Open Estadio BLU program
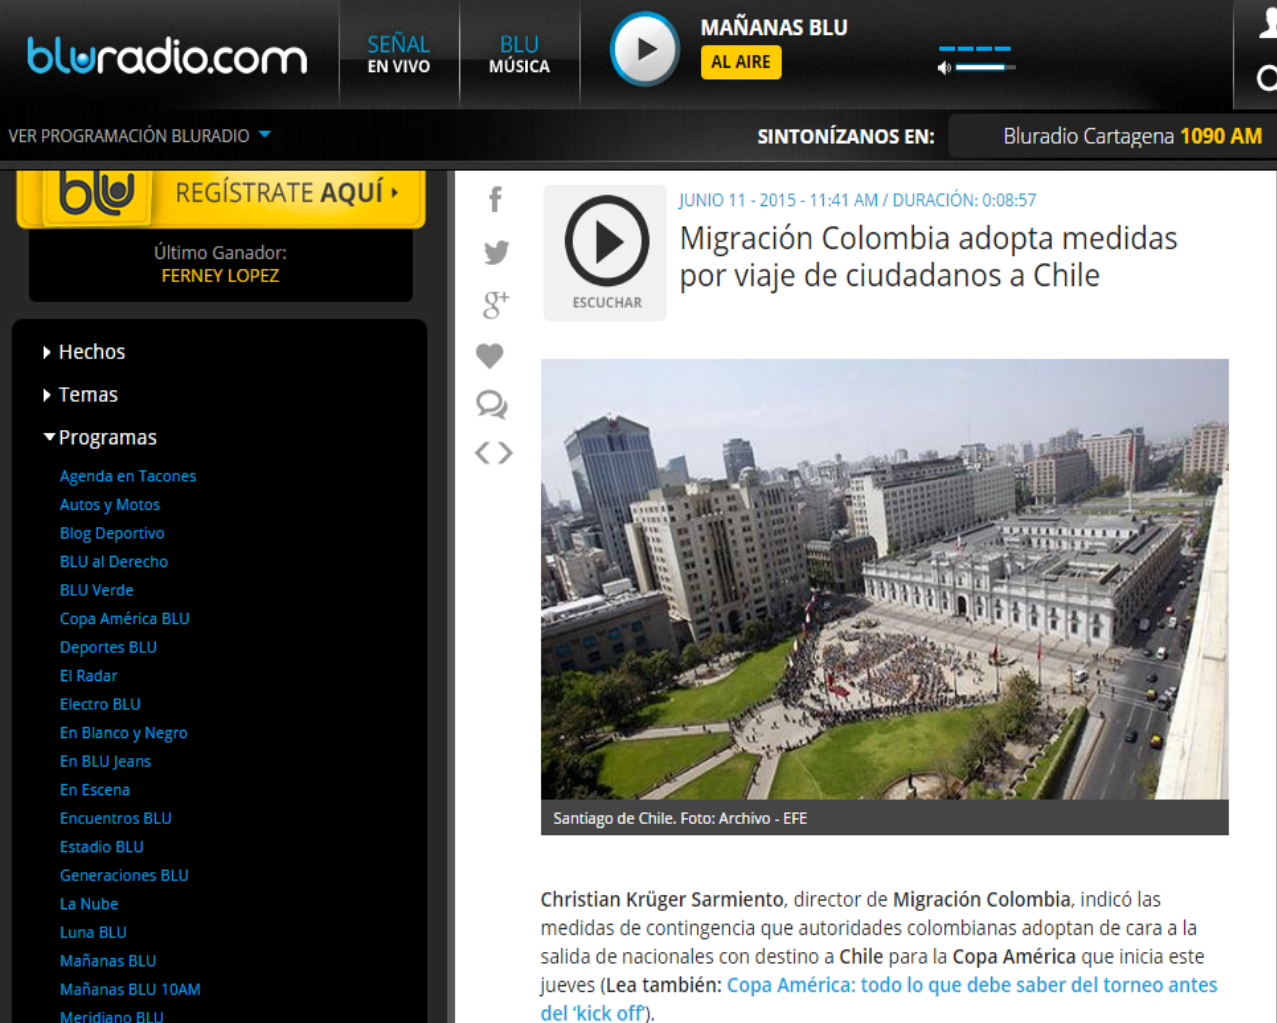The height and width of the screenshot is (1023, 1277). [x=102, y=847]
